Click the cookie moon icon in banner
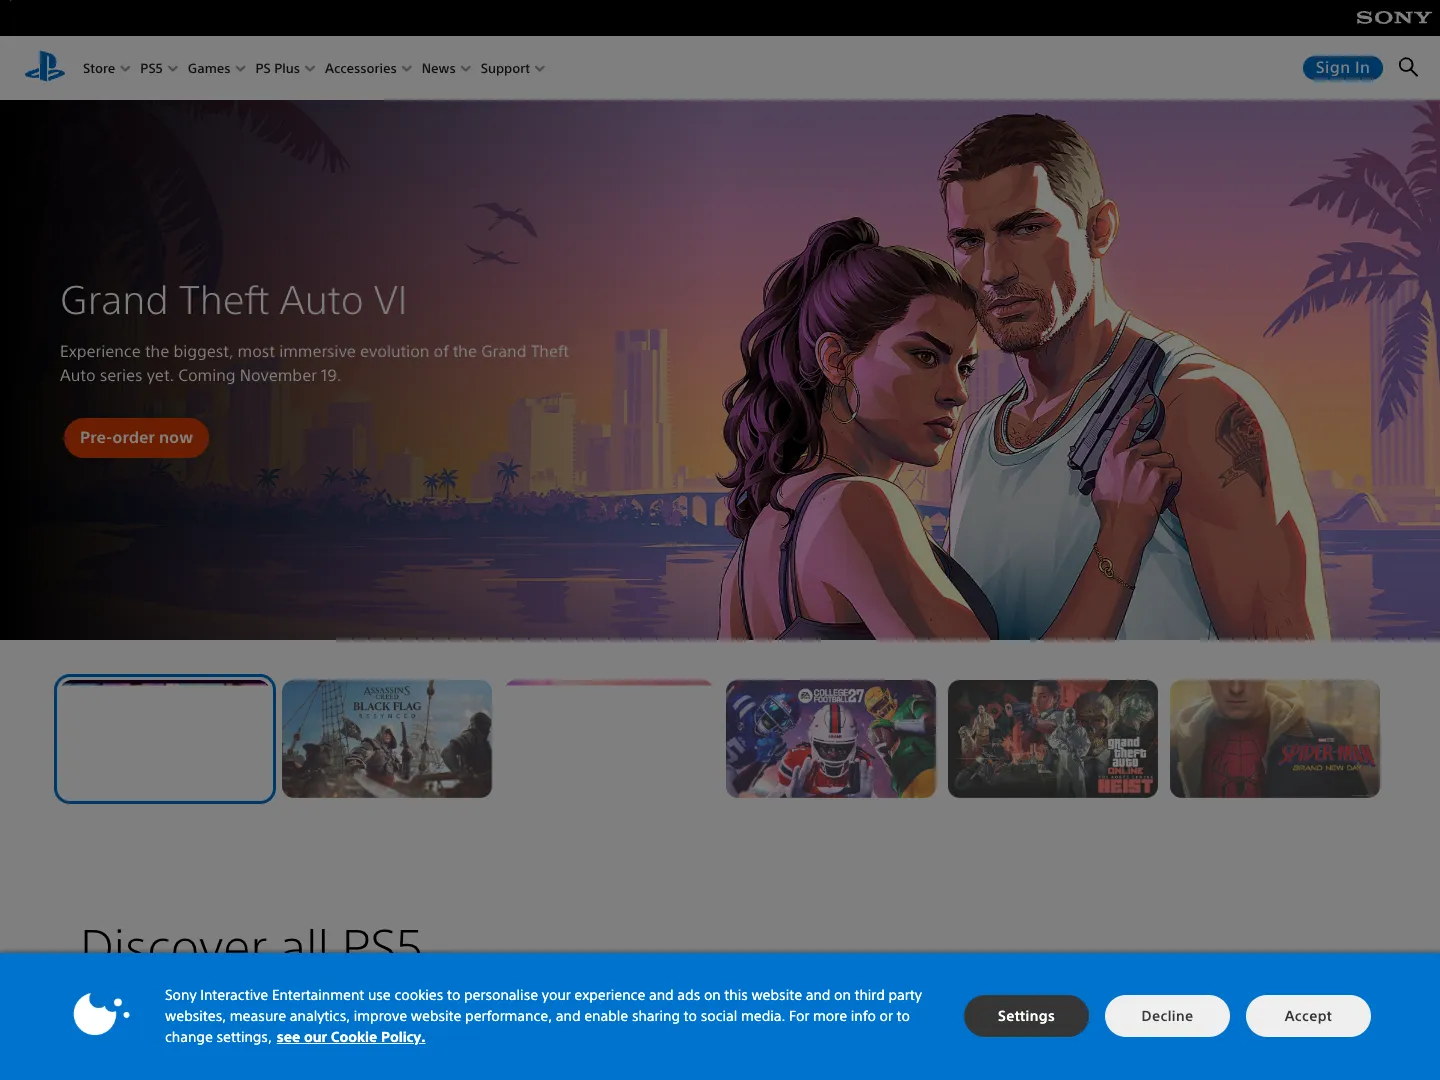Viewport: 1440px width, 1080px height. click(101, 1014)
